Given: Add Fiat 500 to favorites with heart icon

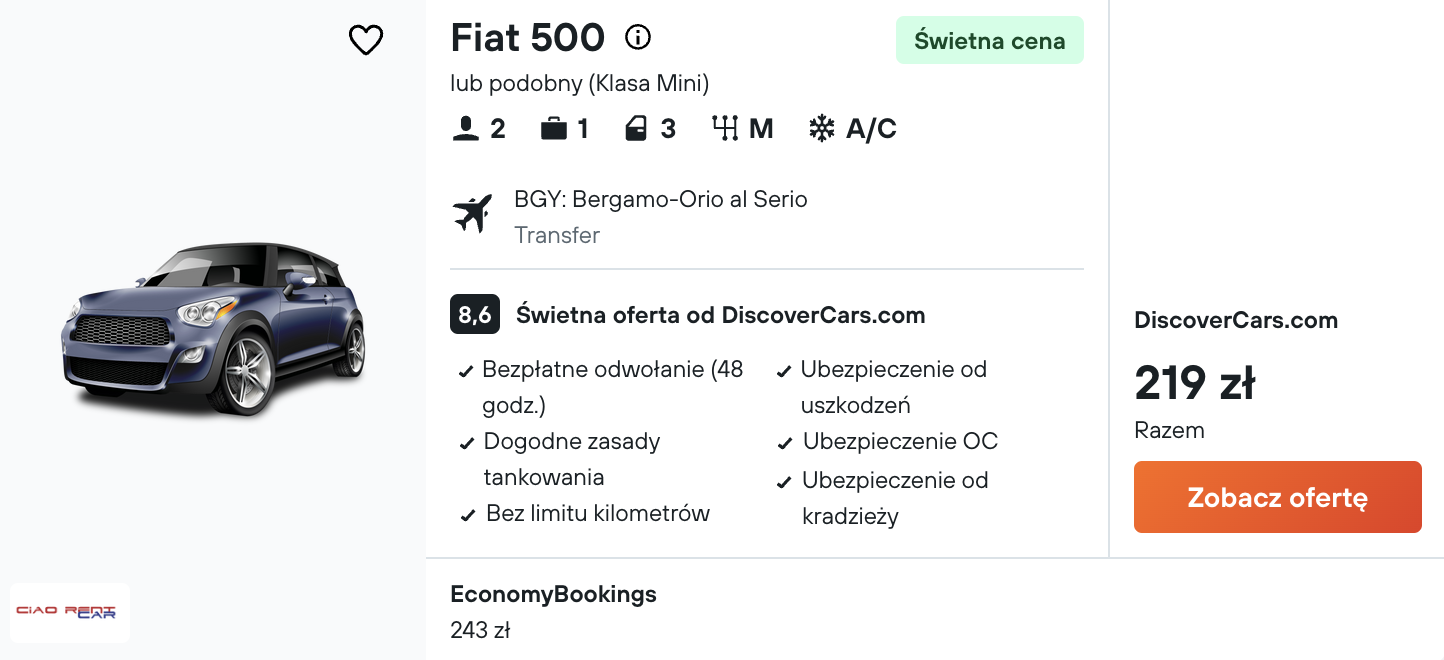Looking at the screenshot, I should pyautogui.click(x=366, y=40).
